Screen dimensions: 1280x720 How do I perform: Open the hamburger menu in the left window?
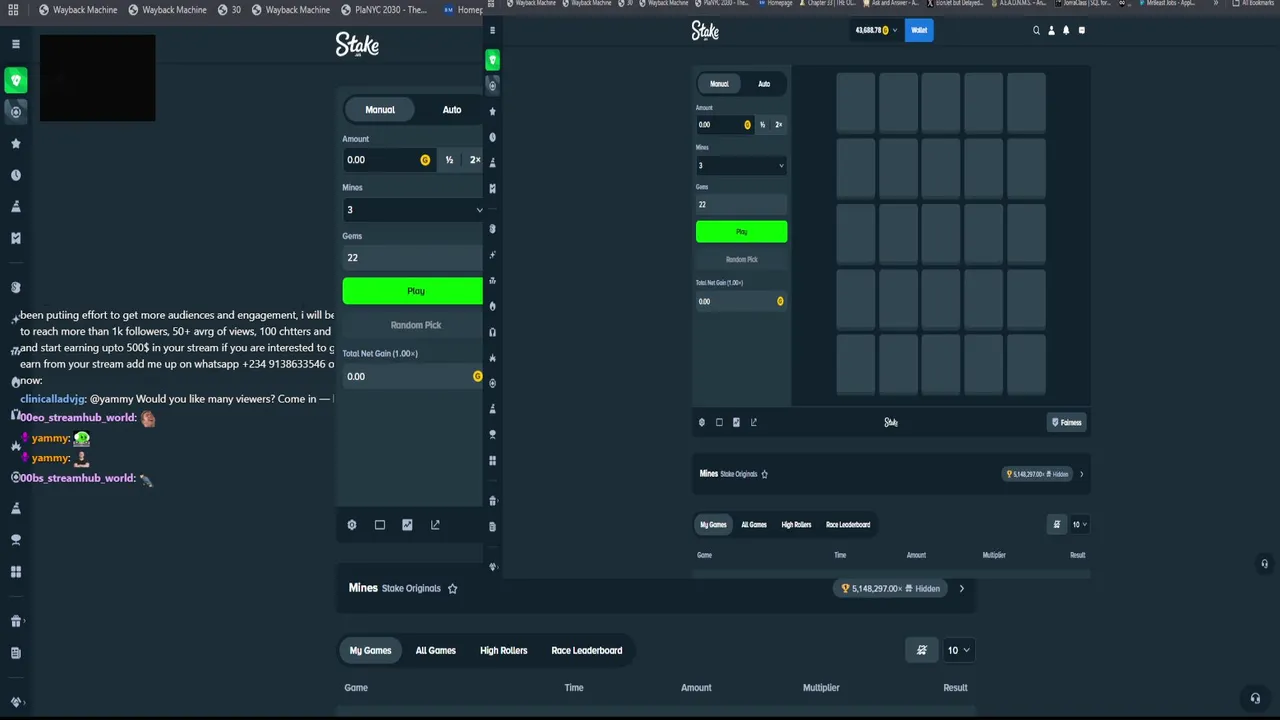[15, 44]
